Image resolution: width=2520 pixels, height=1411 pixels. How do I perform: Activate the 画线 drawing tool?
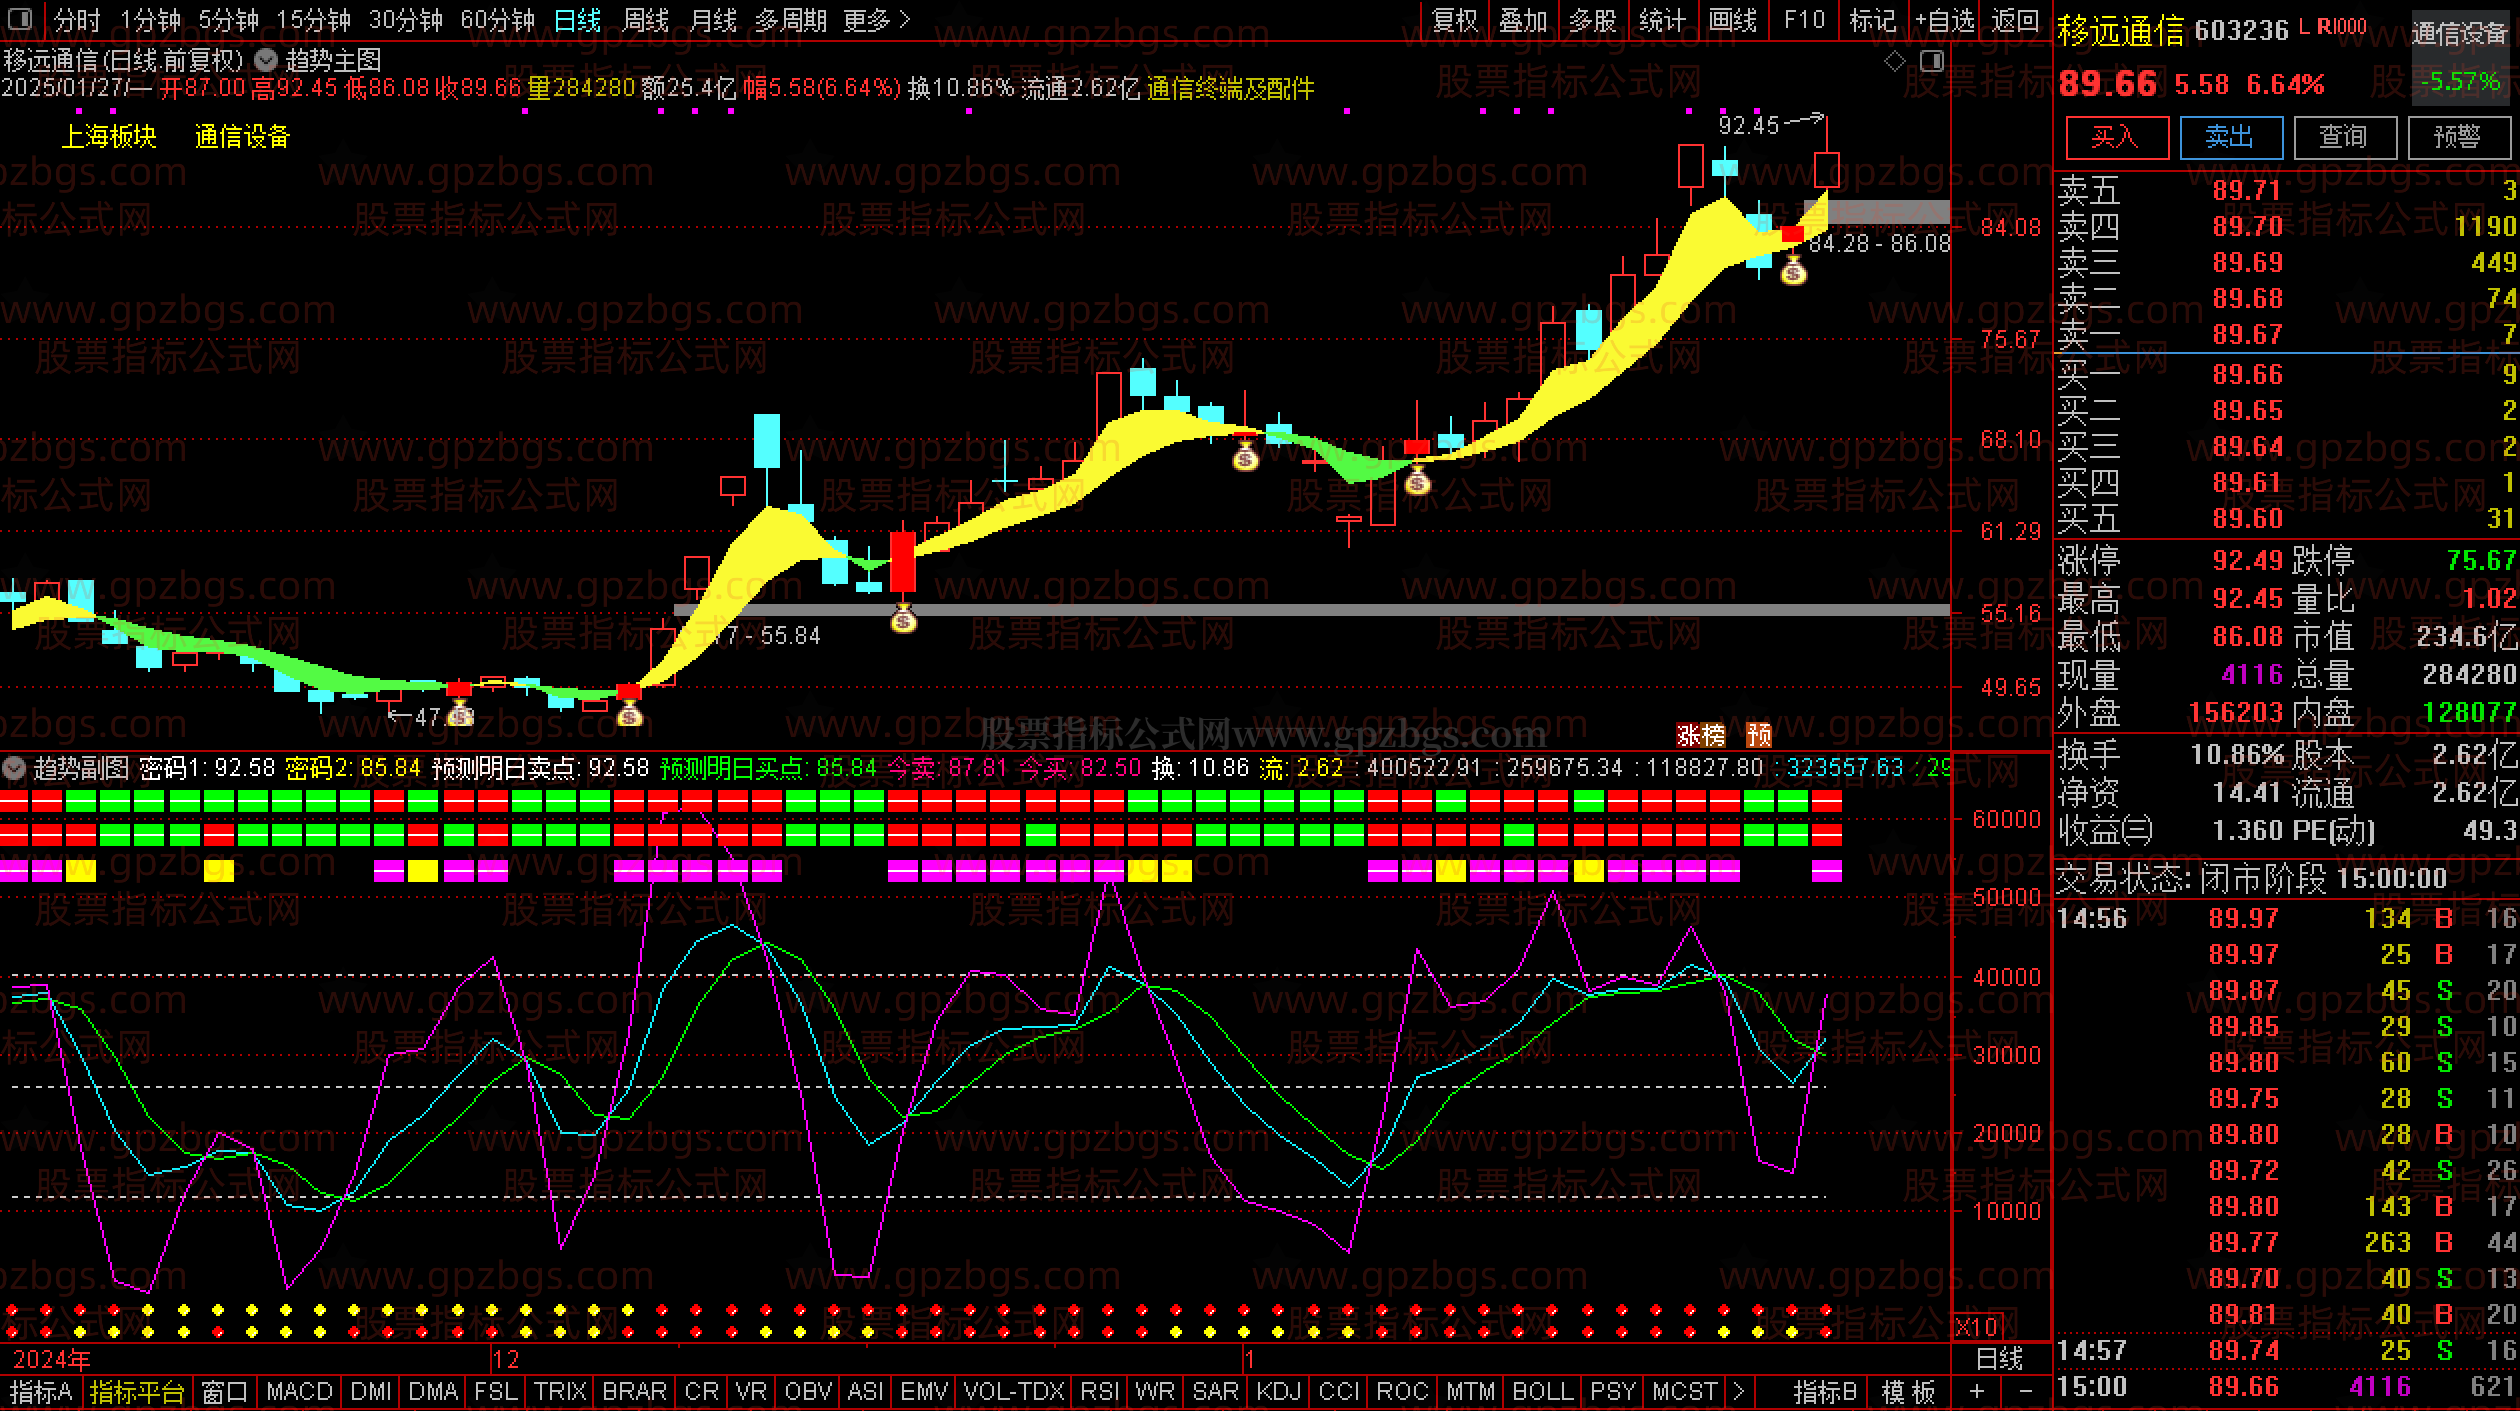1732,20
